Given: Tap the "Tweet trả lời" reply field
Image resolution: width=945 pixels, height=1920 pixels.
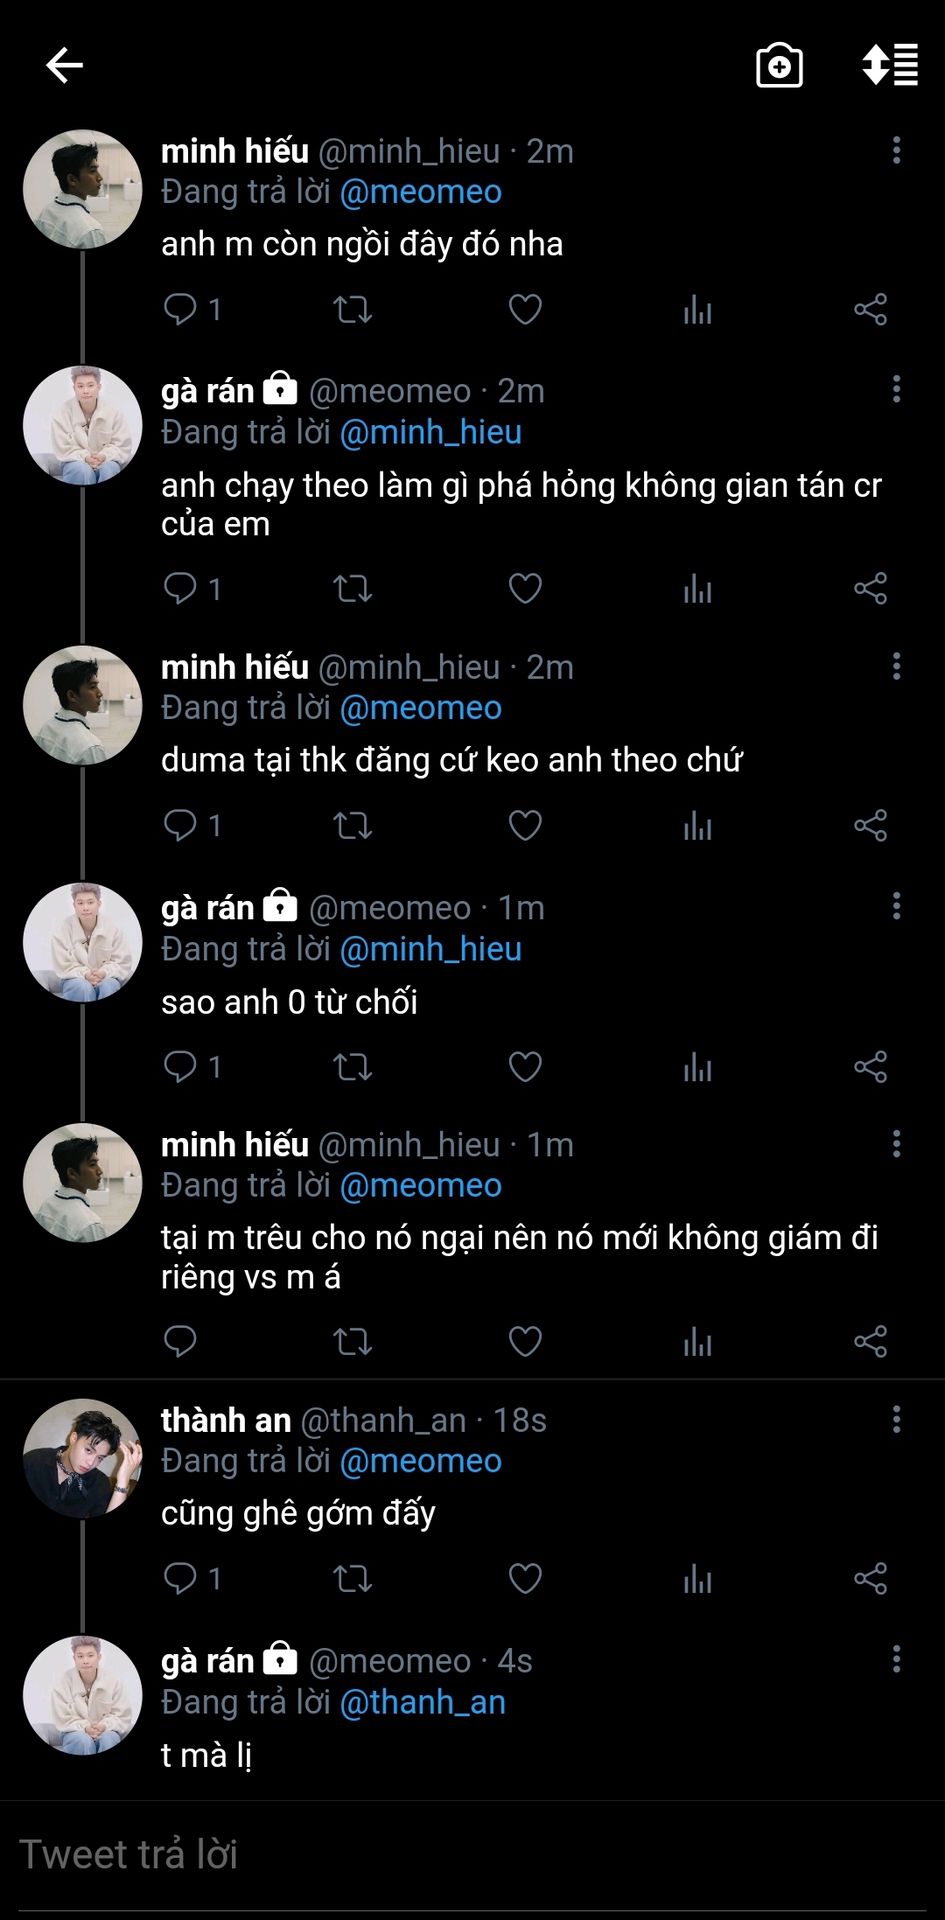Looking at the screenshot, I should point(472,1855).
